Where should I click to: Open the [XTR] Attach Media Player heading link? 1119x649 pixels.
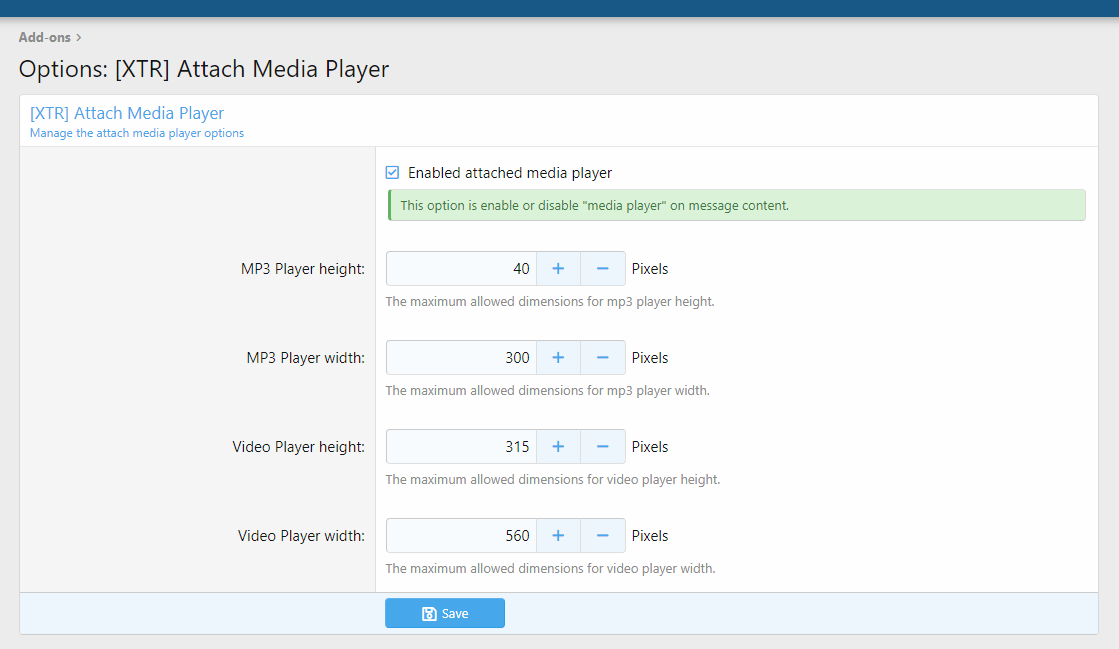[x=127, y=113]
